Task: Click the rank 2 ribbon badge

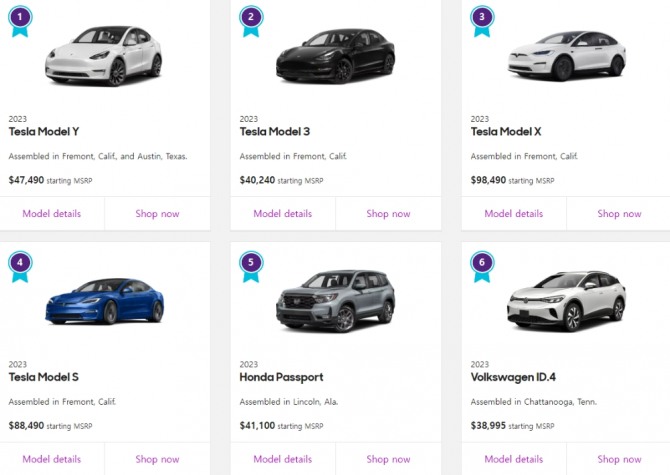Action: pos(251,18)
